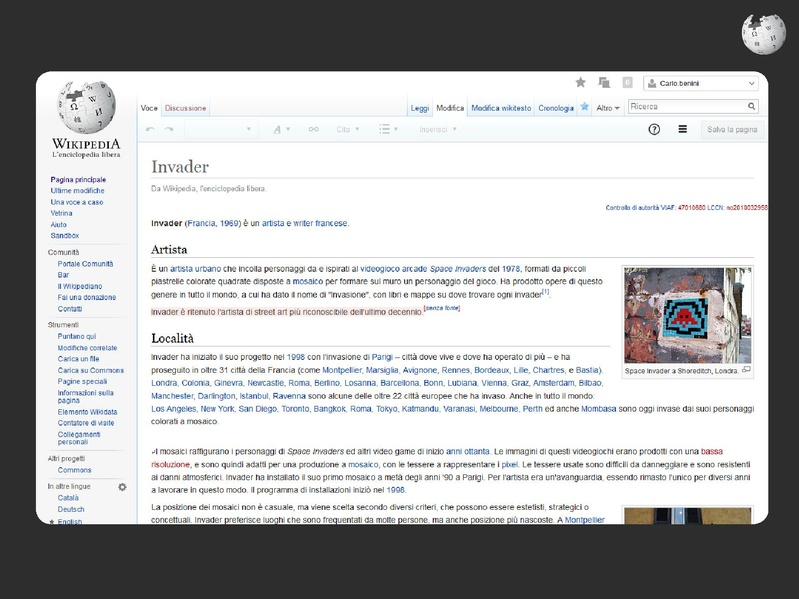Image resolution: width=799 pixels, height=599 pixels.
Task: Open Pagina principale in sidebar
Action: click(78, 179)
